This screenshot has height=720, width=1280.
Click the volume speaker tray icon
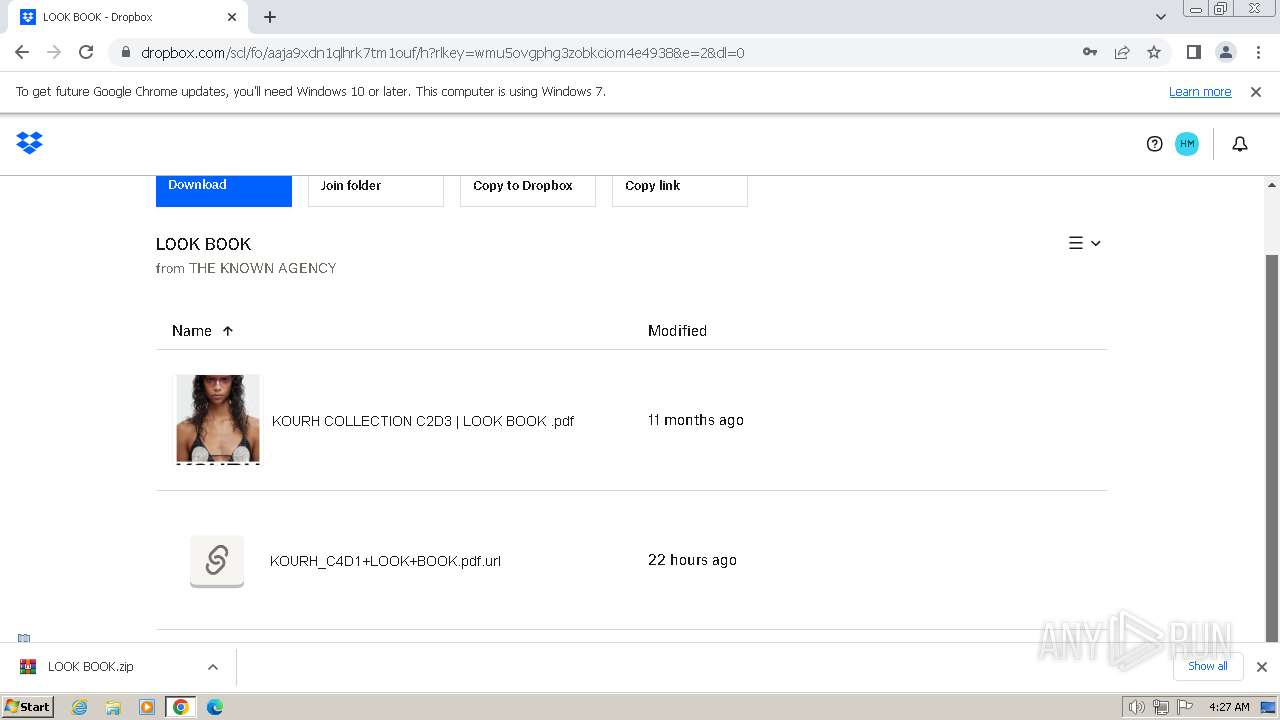coord(1137,707)
